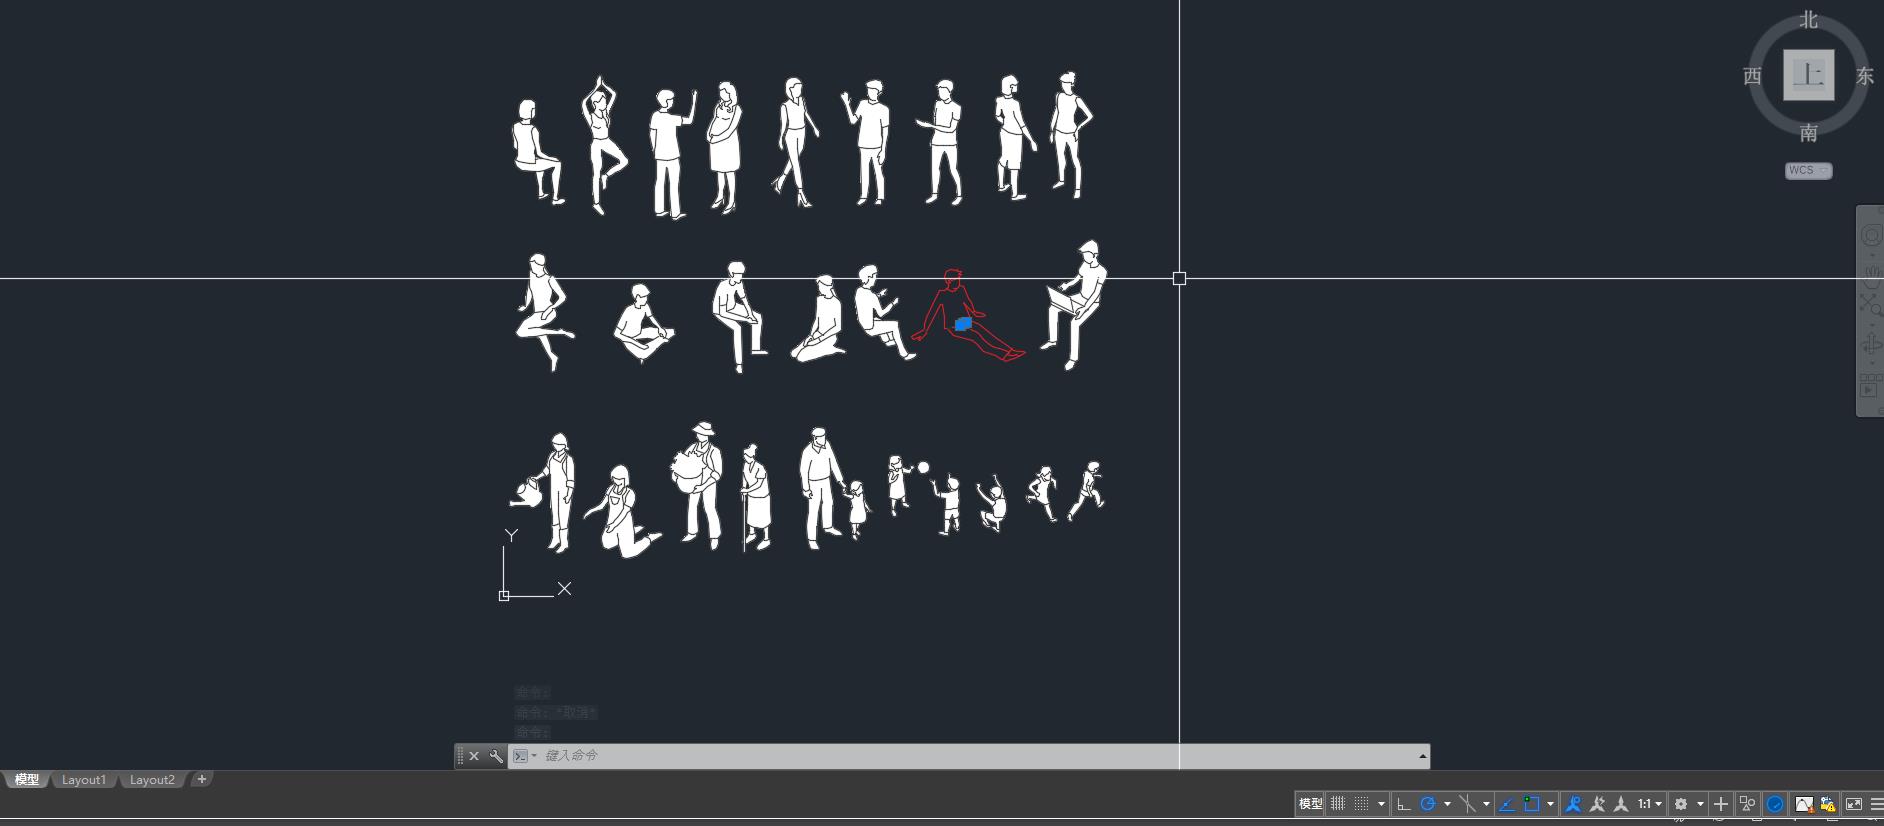Toggle the drawing grid display
The image size is (1884, 826).
(1338, 804)
